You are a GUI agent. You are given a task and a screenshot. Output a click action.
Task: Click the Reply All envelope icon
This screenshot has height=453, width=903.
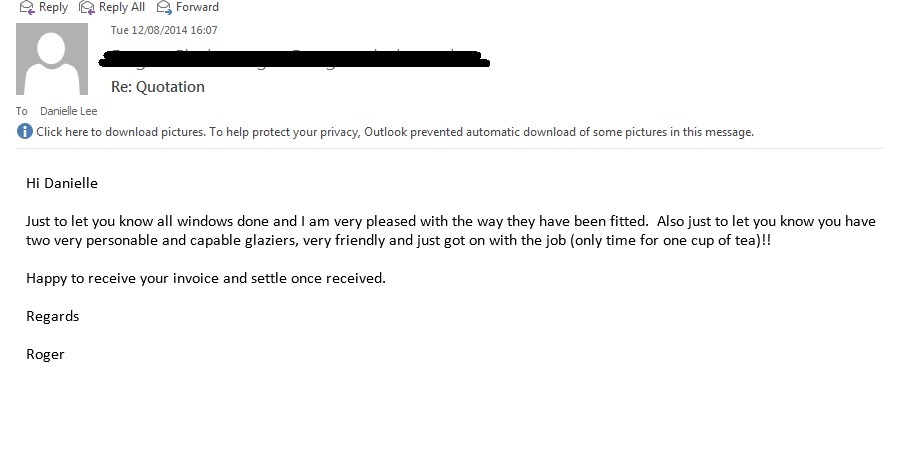[86, 7]
